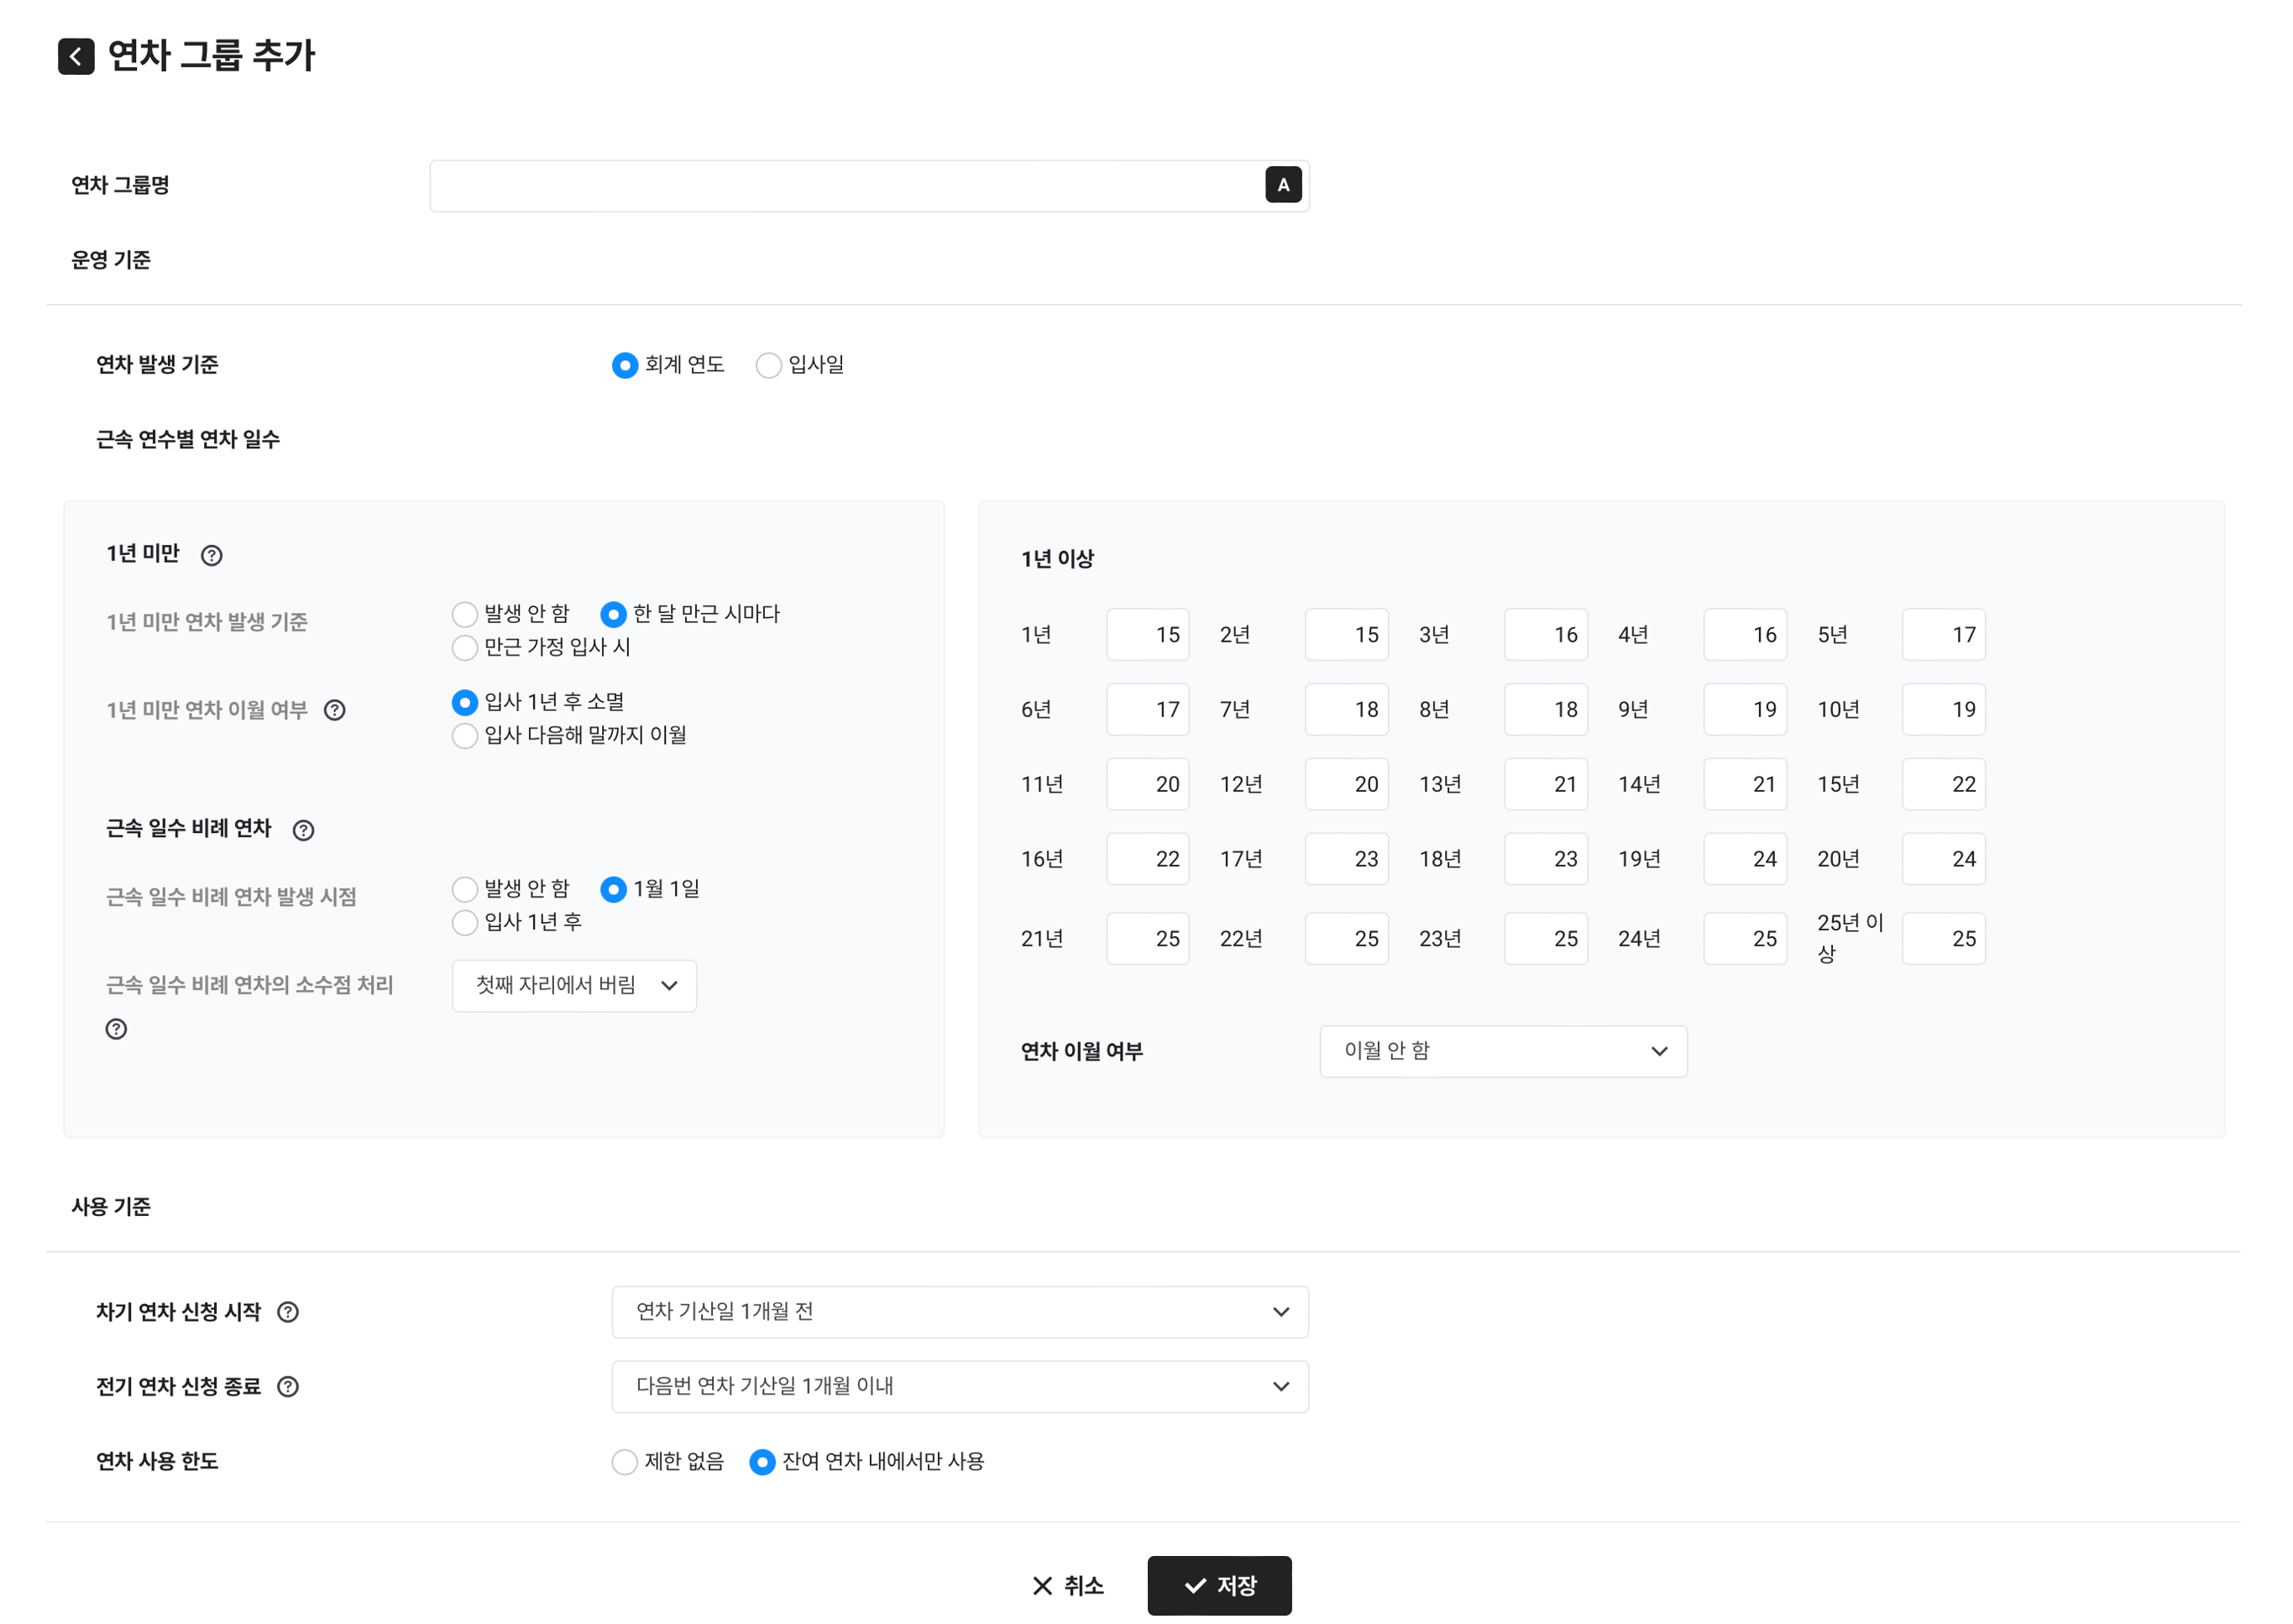Click help icon beside 전기 연차 신청 종료
Screen dimensions: 2293x1624
click(288, 1386)
